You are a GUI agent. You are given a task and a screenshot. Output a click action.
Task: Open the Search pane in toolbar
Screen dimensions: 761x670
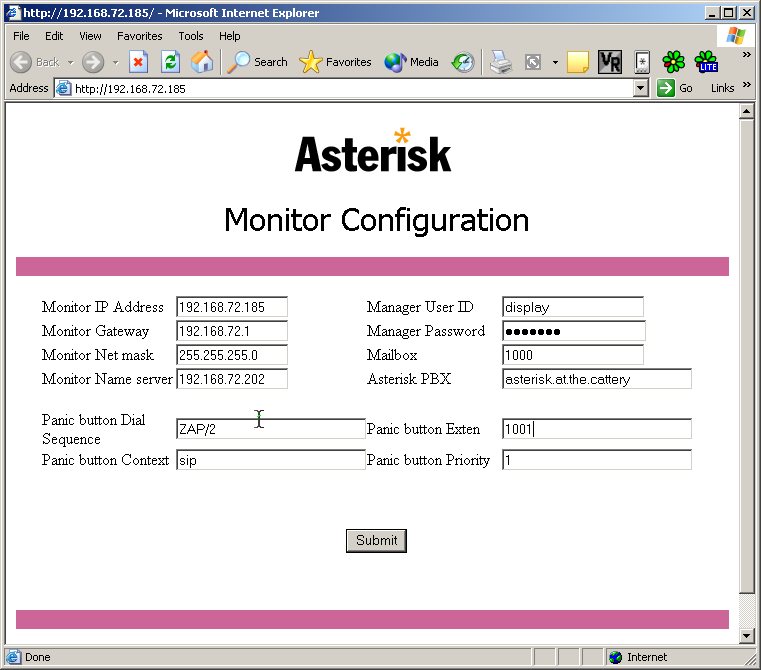(x=258, y=62)
